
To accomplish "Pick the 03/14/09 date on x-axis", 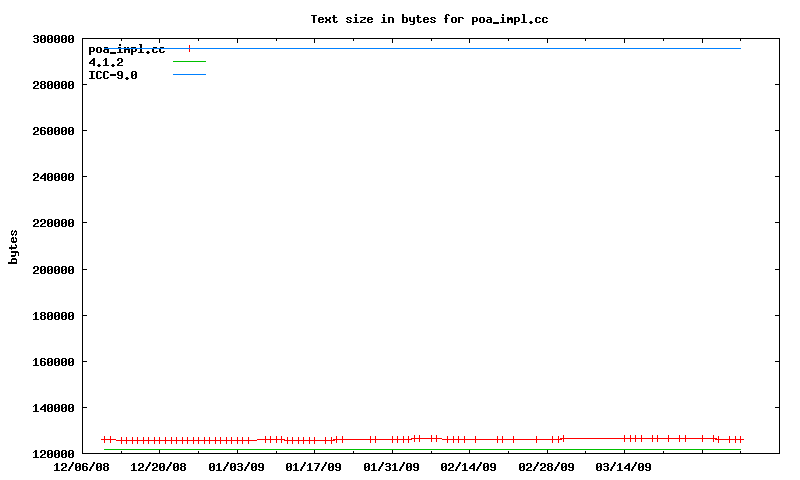I will [624, 467].
